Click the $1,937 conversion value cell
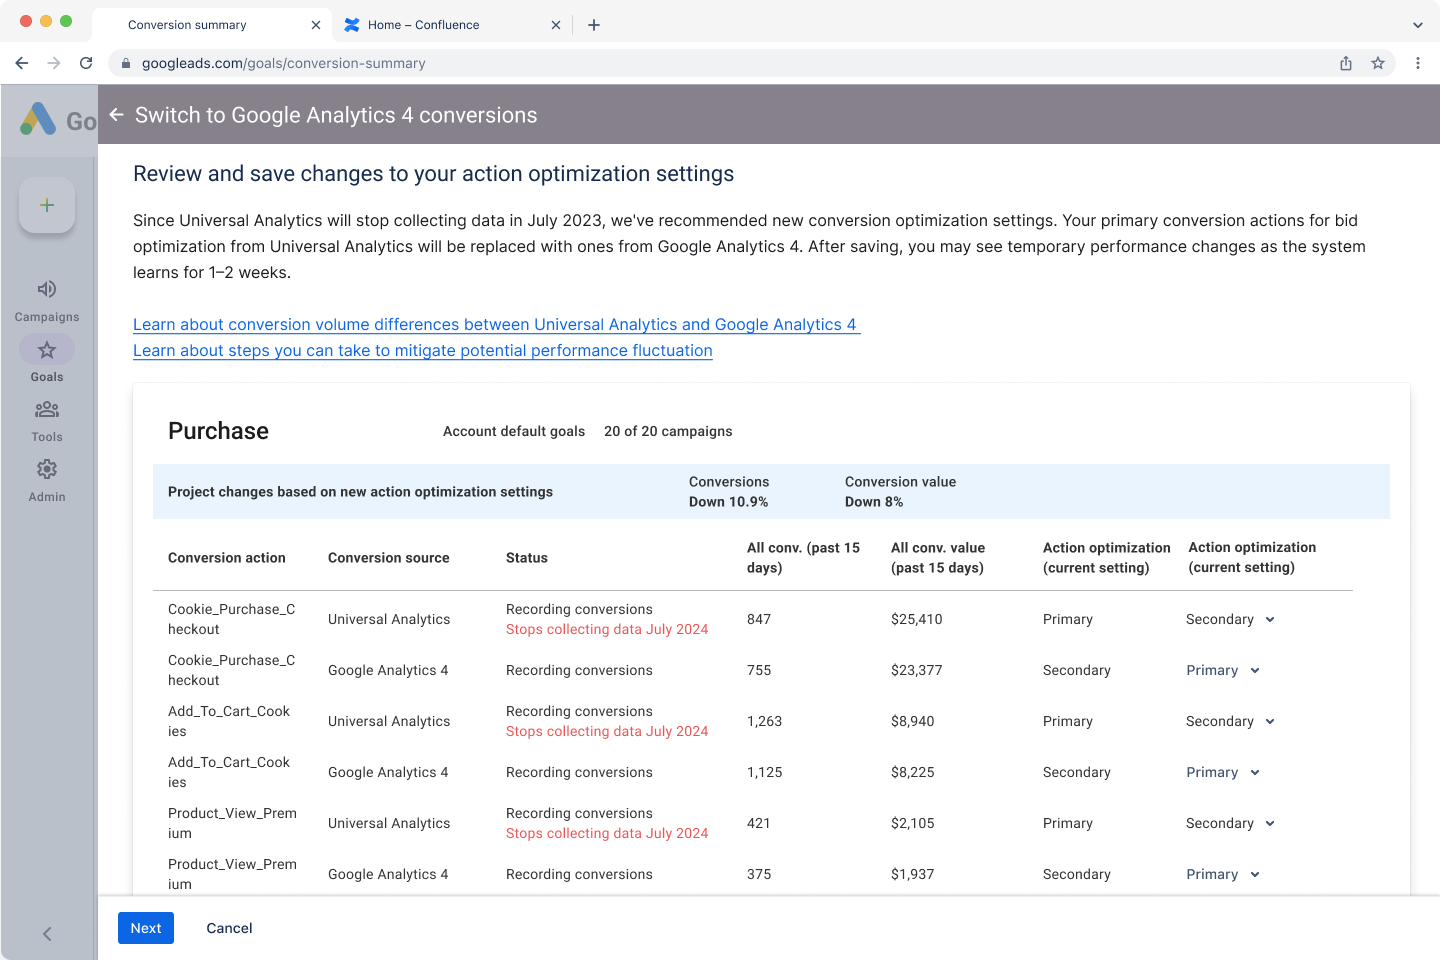The image size is (1440, 960). coord(913,874)
